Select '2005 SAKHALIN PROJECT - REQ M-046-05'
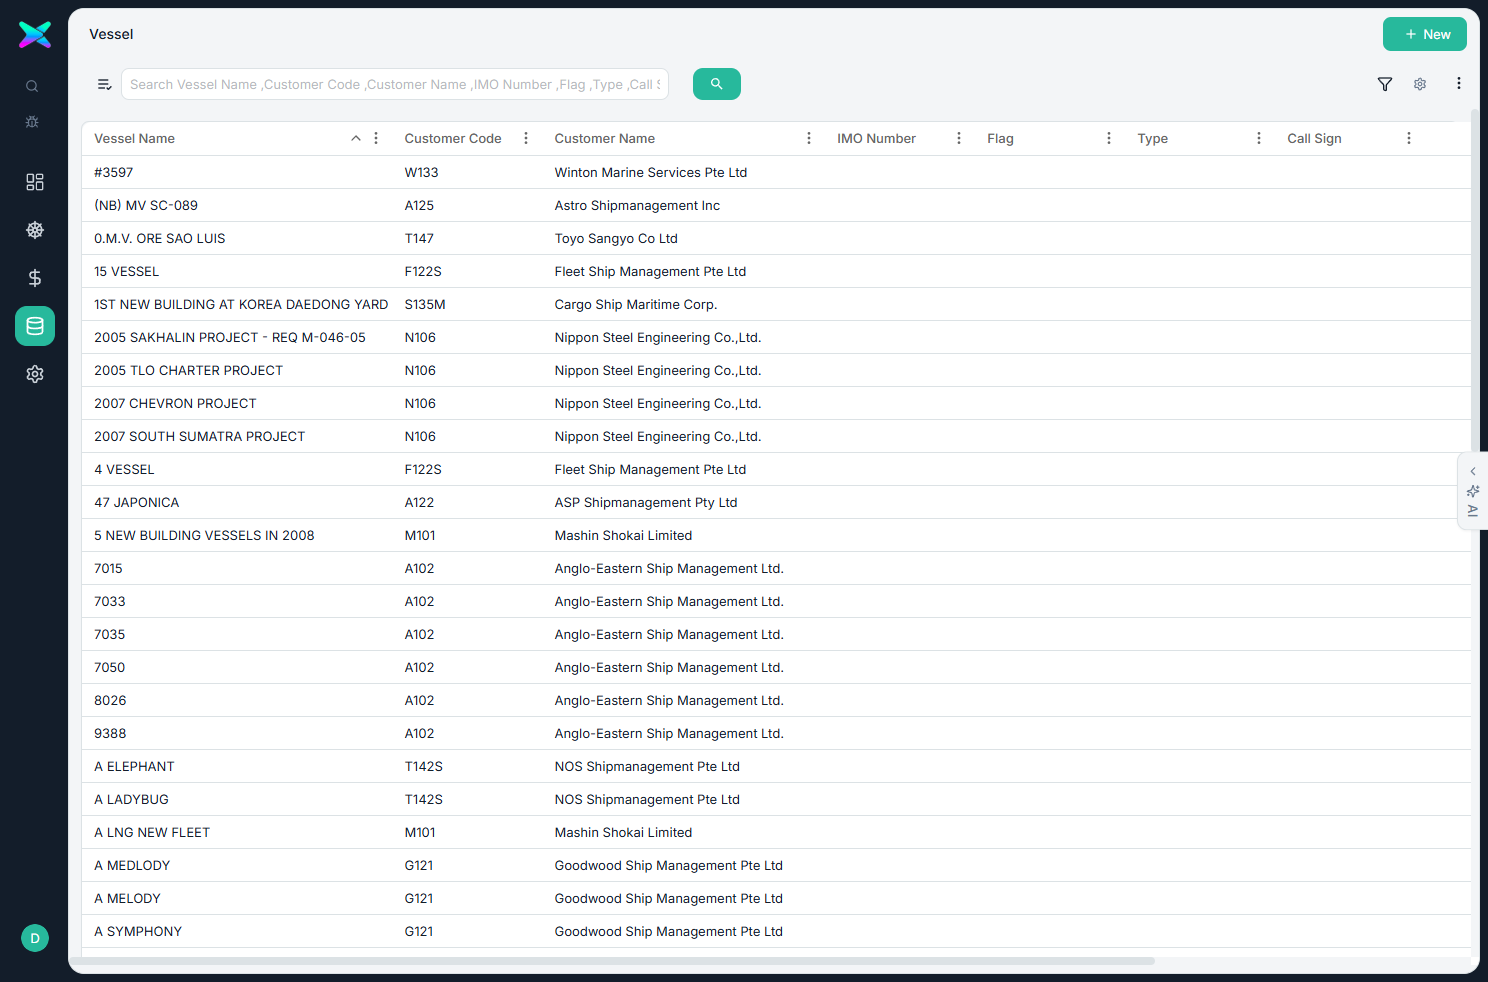1488x982 pixels. 776,337
